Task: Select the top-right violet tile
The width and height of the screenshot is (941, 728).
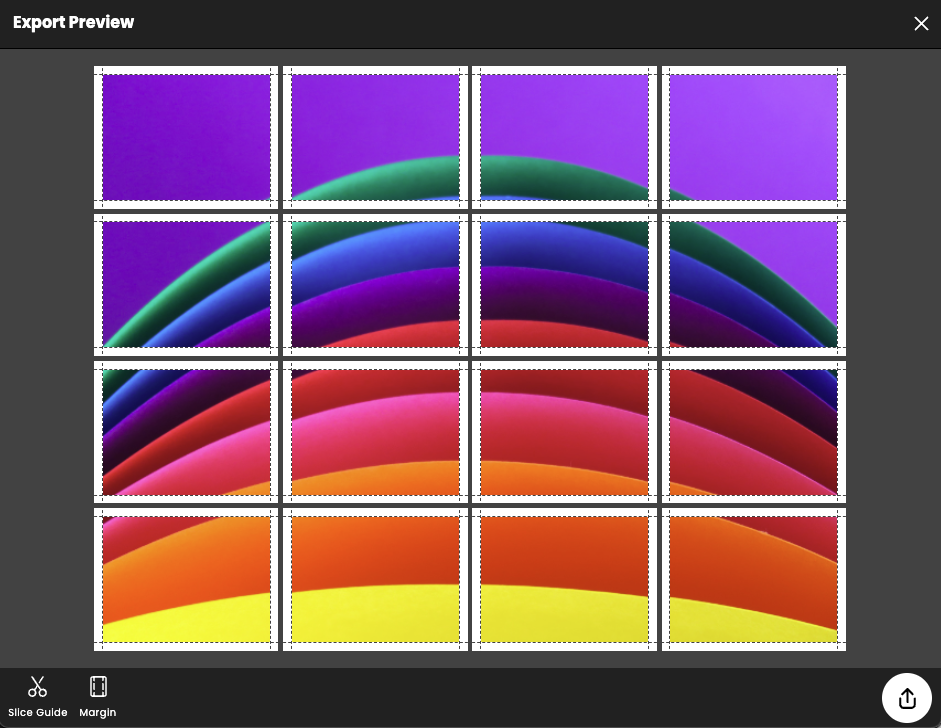Action: pyautogui.click(x=753, y=137)
